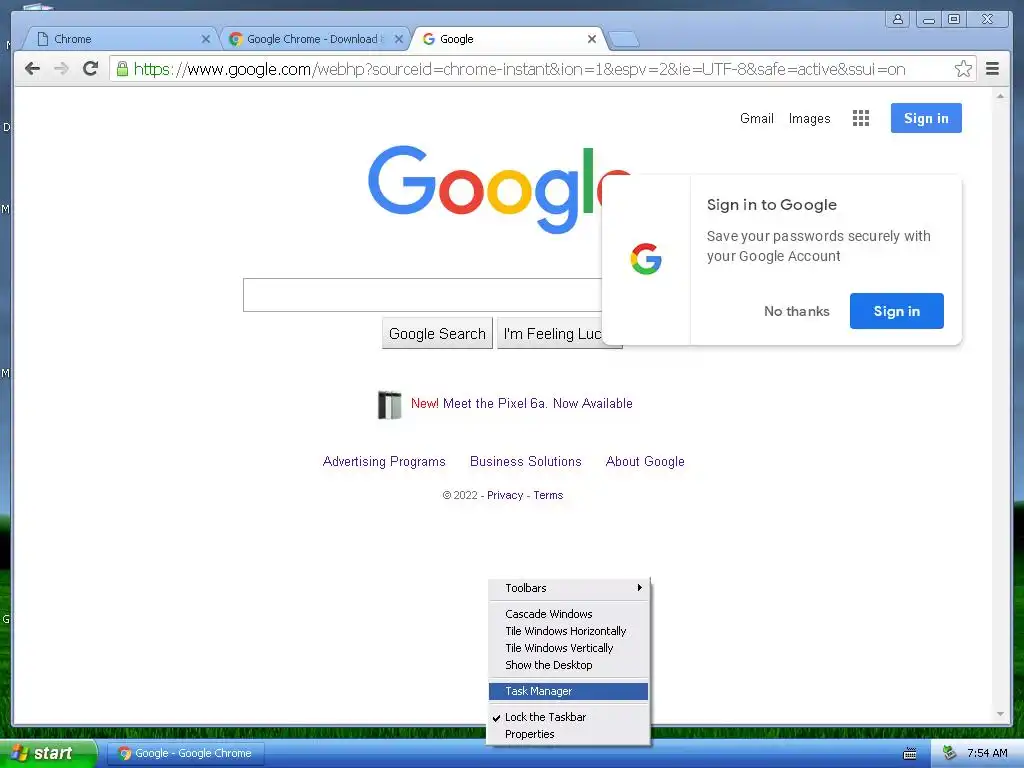Viewport: 1024px width, 768px height.
Task: Reload the page with the refresh icon
Action: tap(91, 69)
